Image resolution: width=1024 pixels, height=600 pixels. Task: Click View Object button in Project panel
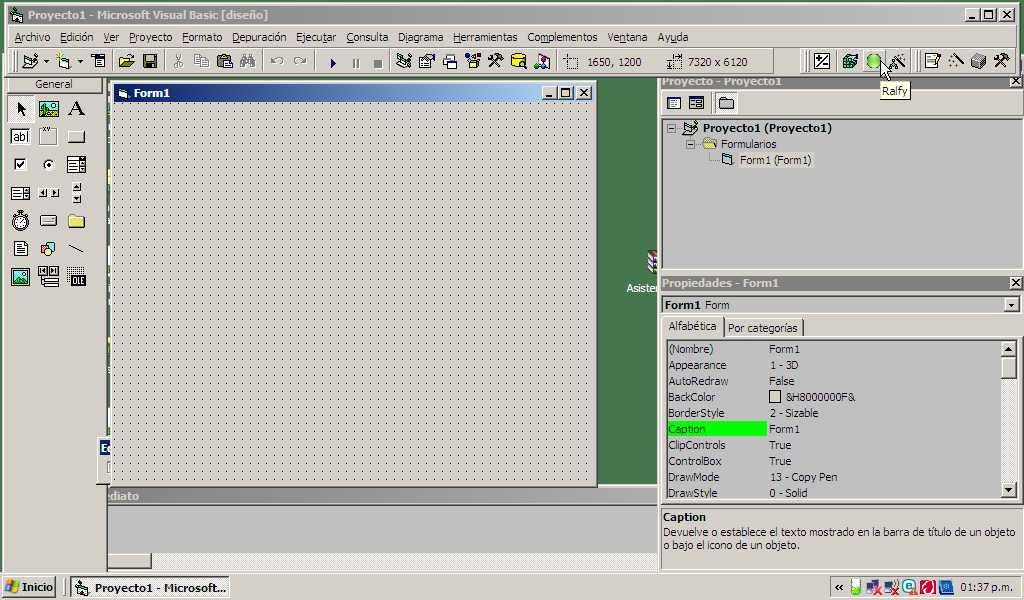[x=696, y=103]
